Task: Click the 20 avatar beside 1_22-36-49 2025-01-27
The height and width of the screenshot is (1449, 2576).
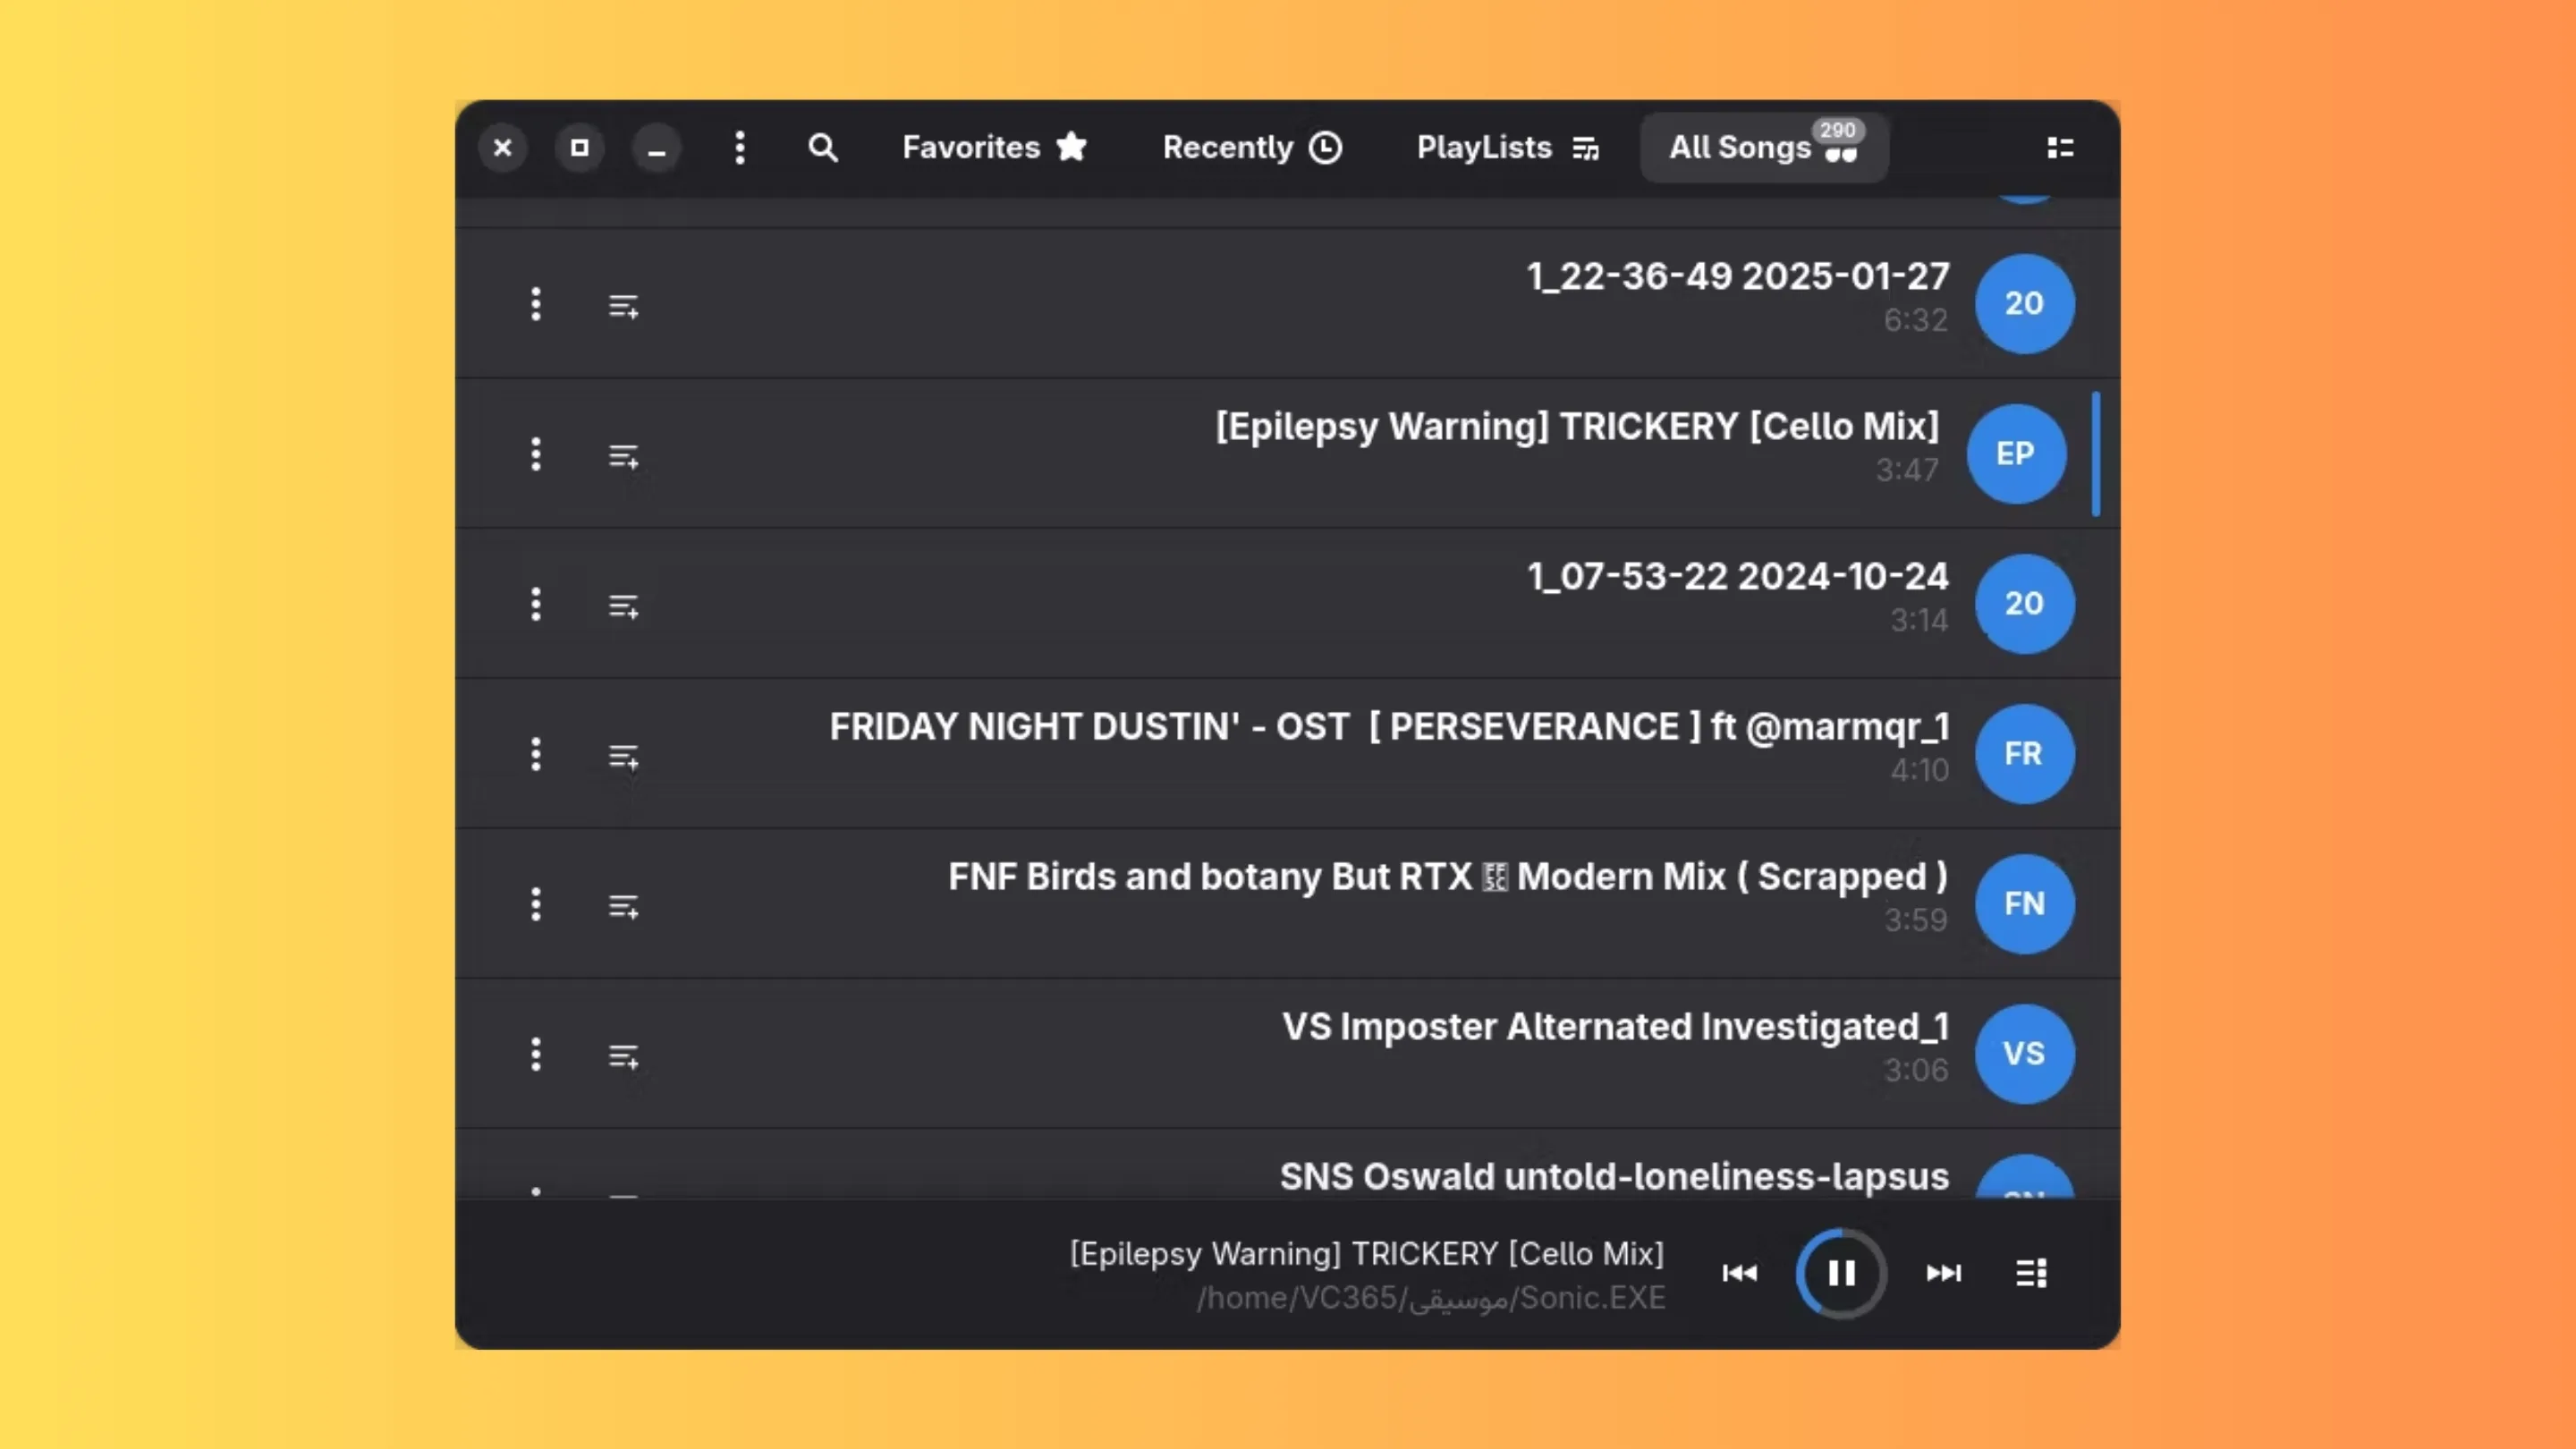Action: [x=2024, y=304]
